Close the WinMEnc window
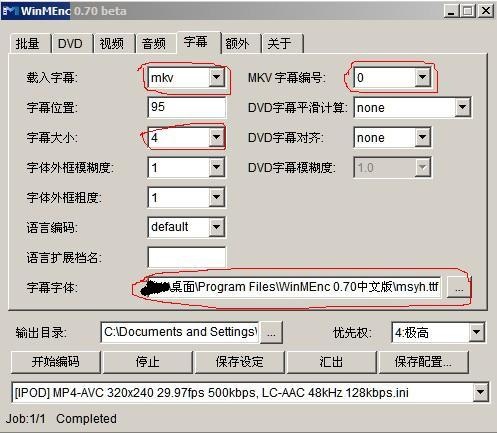The width and height of the screenshot is (497, 433). coord(486,11)
